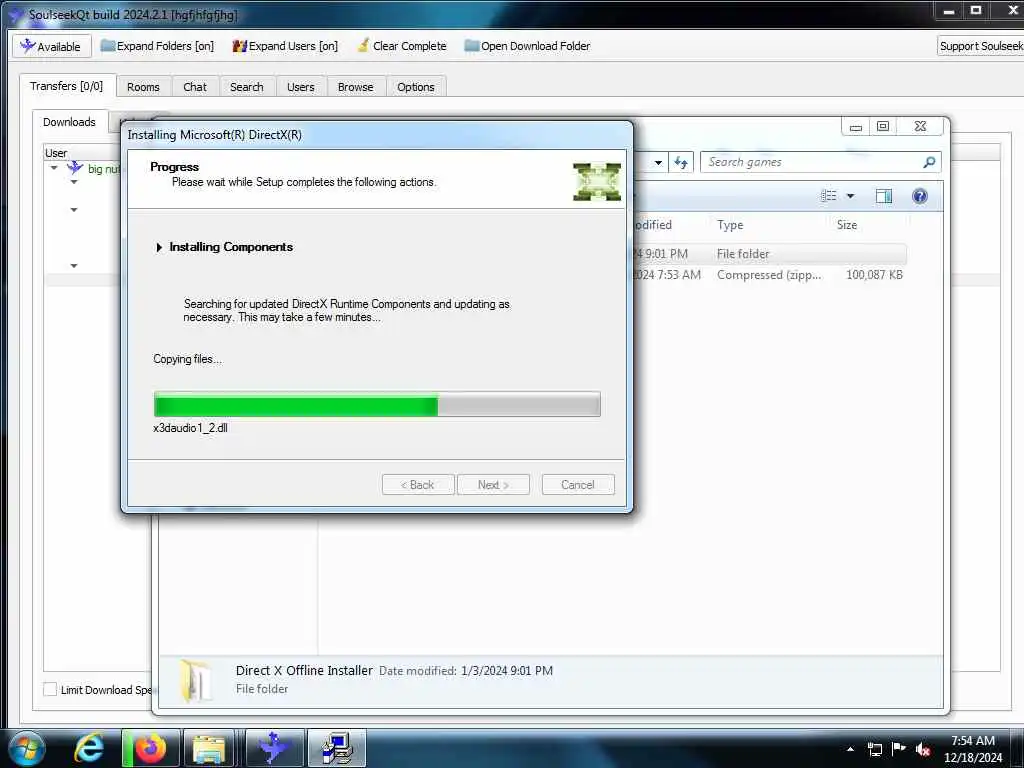Open the view options dropdown arrow in Explorer

click(x=850, y=196)
